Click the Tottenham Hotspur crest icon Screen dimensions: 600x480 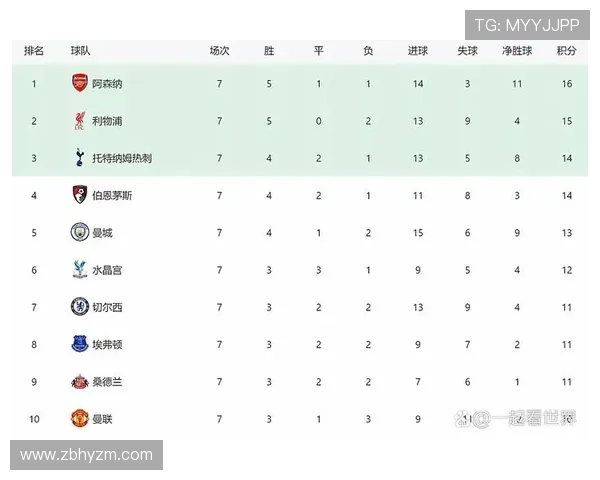coord(80,158)
